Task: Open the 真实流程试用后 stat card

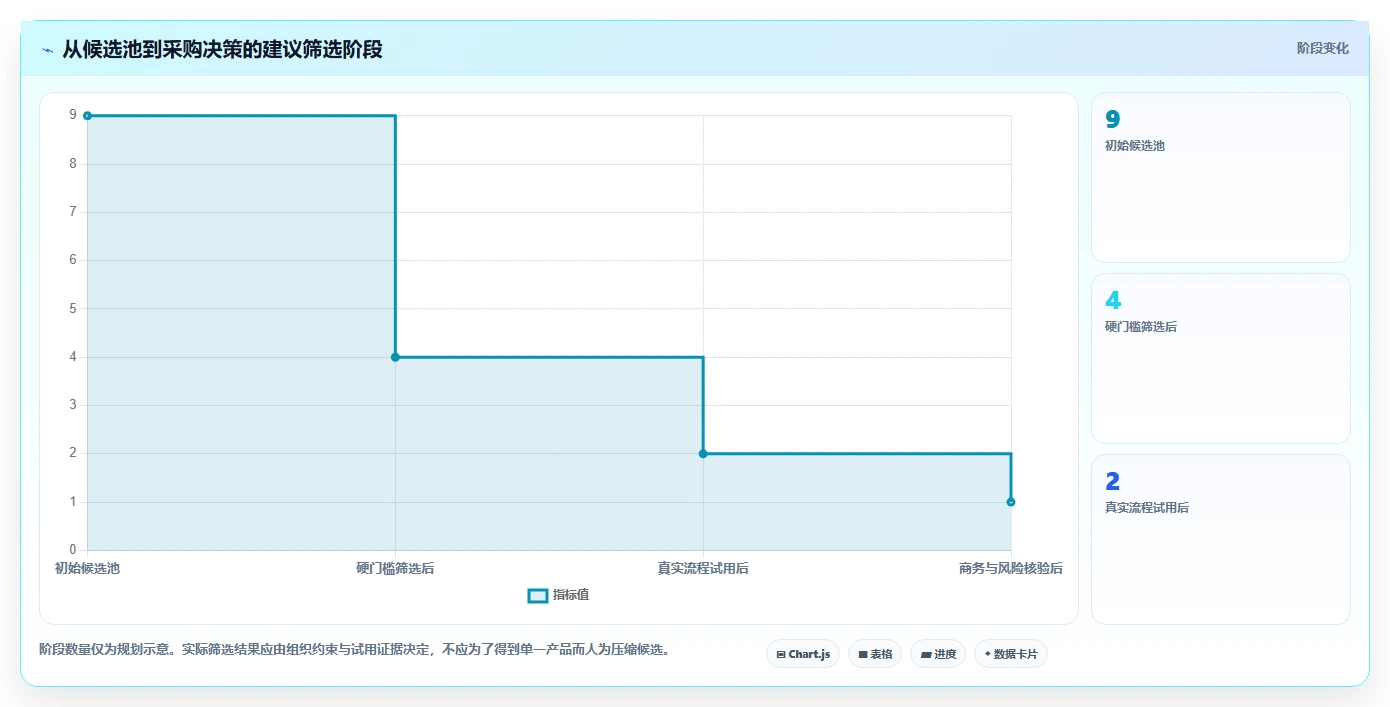Action: coord(1221,539)
